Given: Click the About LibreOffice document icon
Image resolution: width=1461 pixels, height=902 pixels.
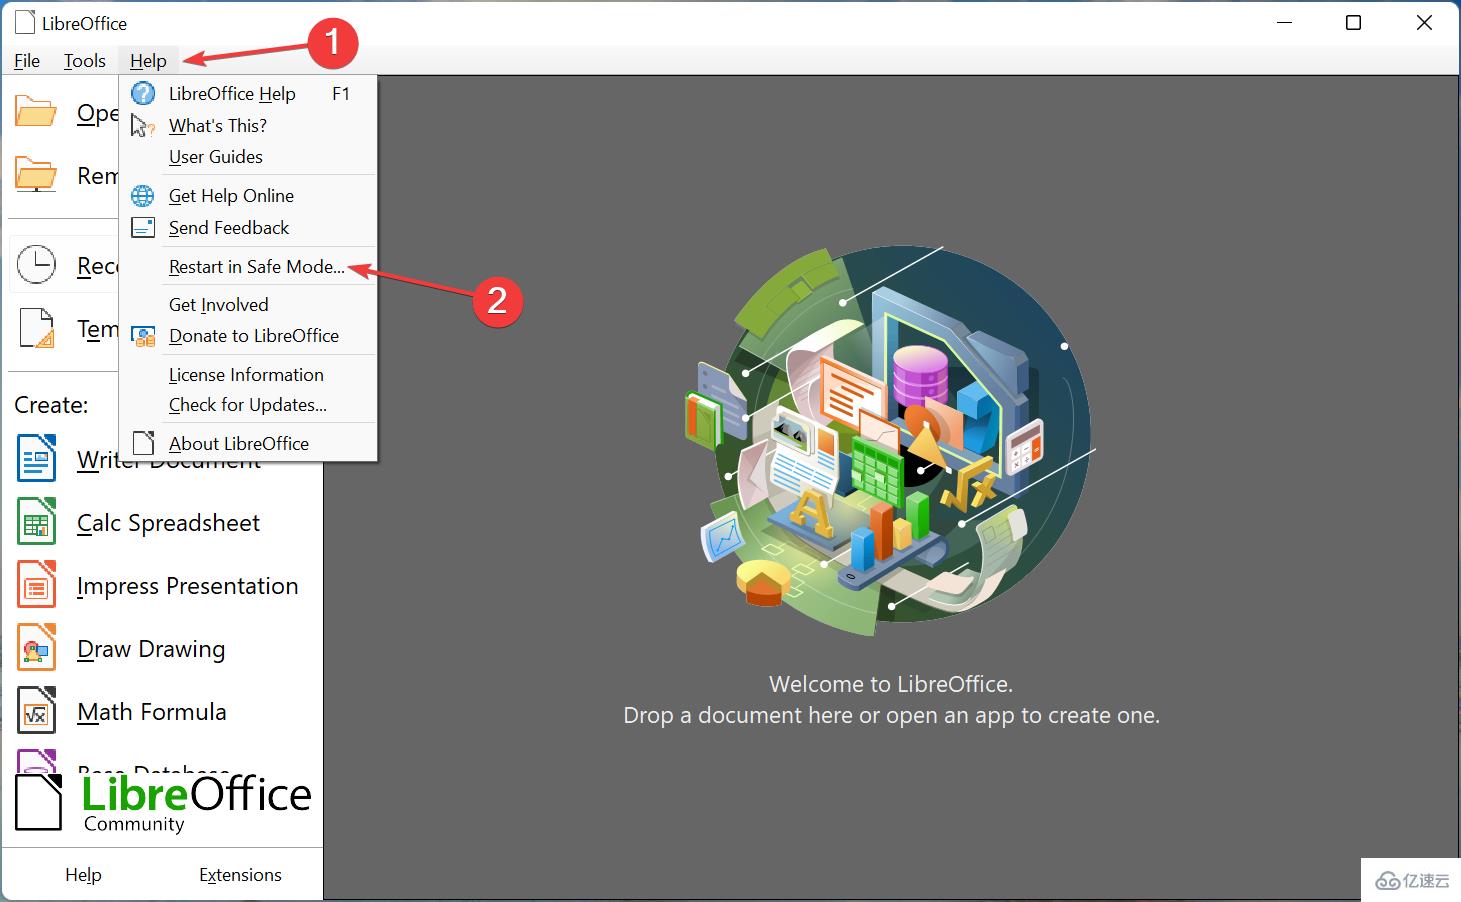Looking at the screenshot, I should (144, 443).
